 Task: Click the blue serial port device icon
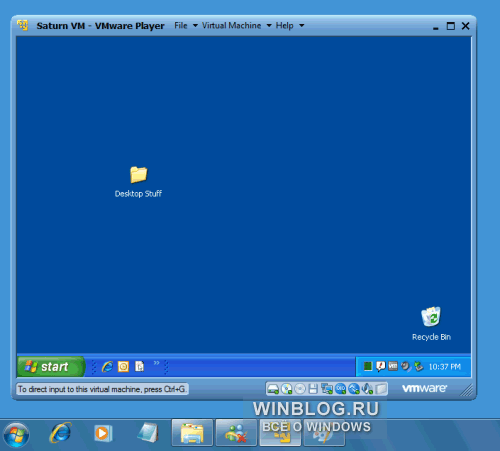tap(340, 389)
